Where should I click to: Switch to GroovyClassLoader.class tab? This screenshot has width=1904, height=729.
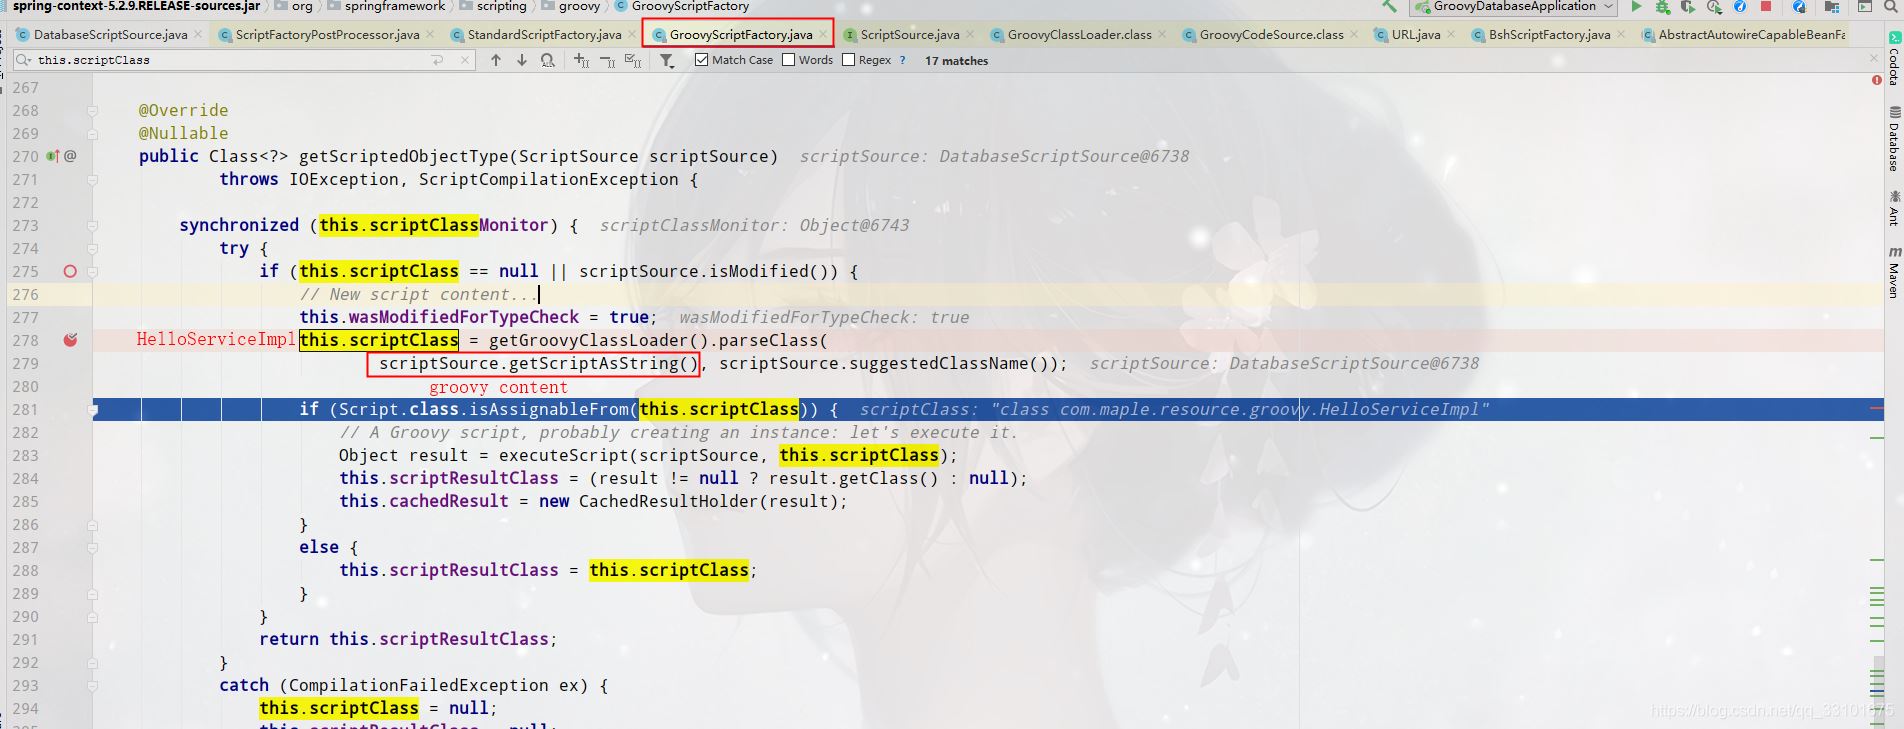pos(1078,34)
